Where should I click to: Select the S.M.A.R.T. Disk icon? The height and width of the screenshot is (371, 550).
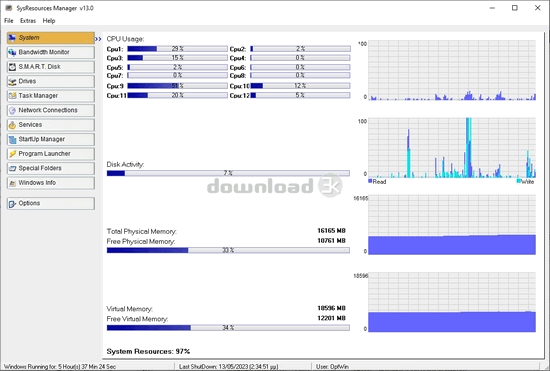(x=12, y=67)
